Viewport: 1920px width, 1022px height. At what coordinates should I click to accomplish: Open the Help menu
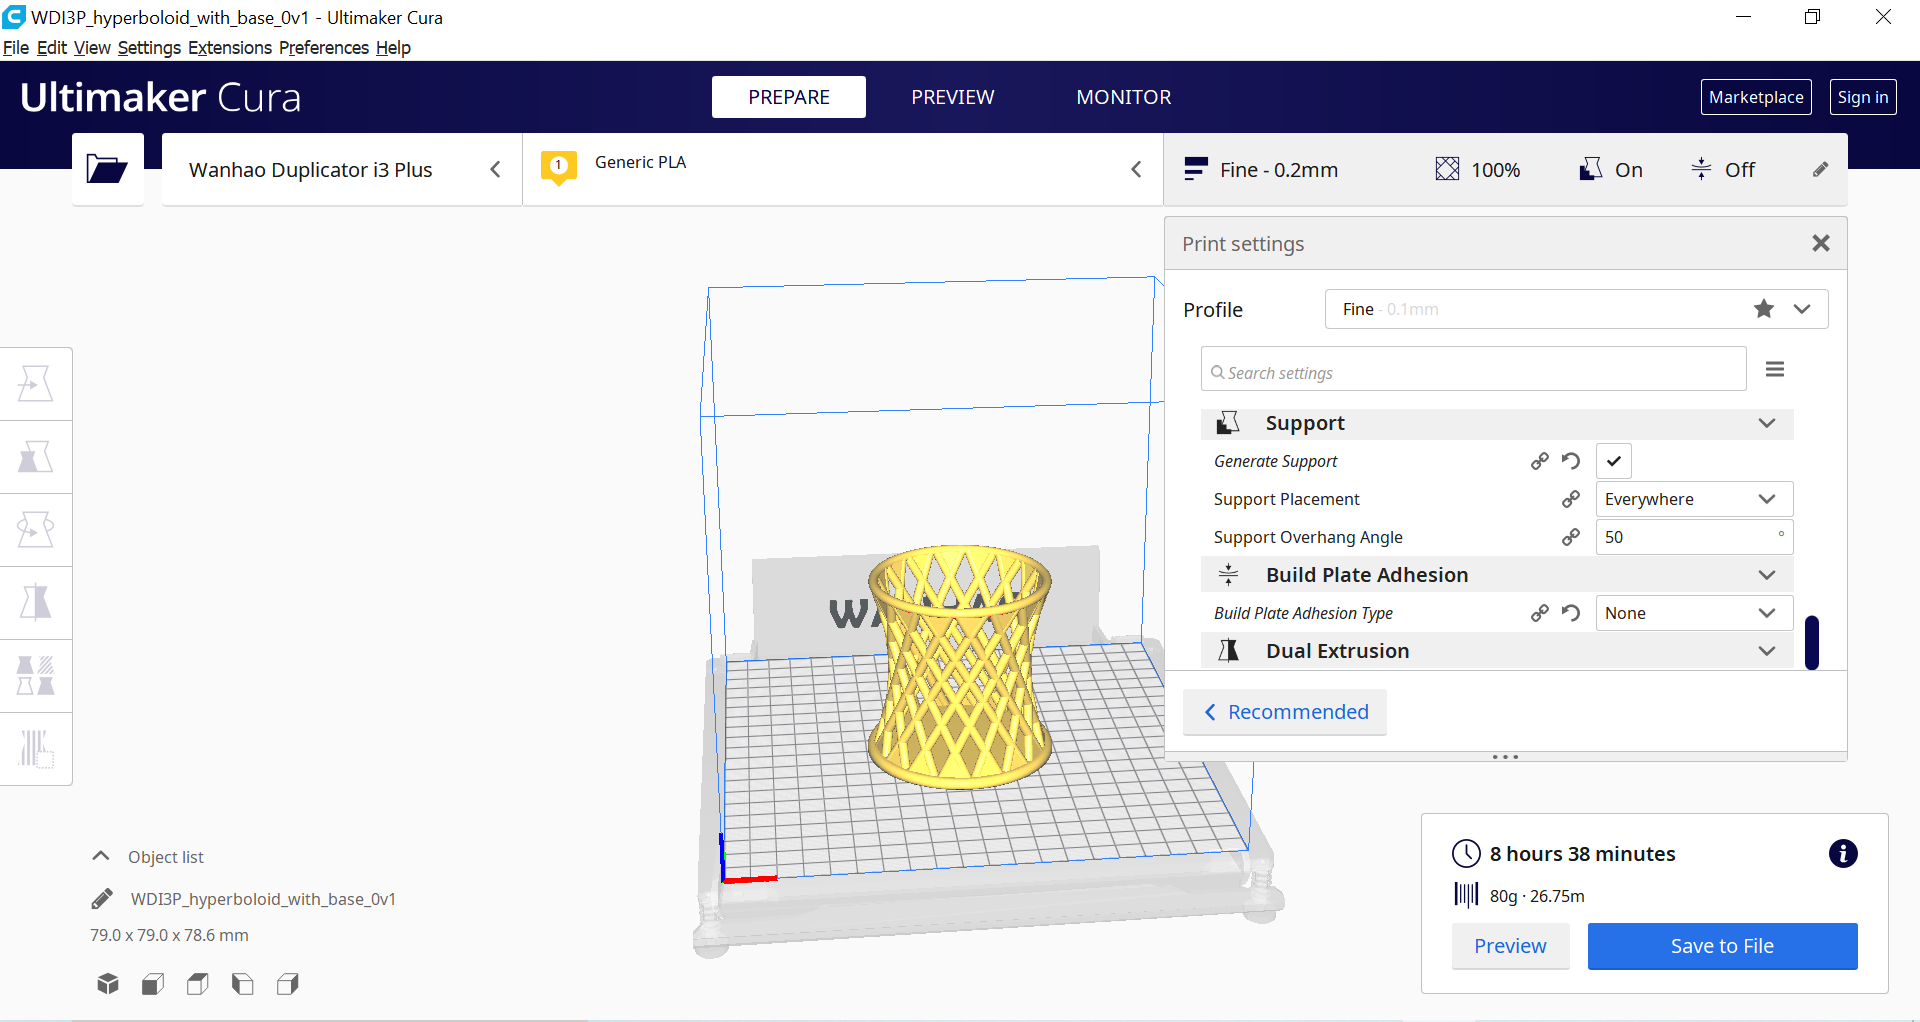click(393, 48)
